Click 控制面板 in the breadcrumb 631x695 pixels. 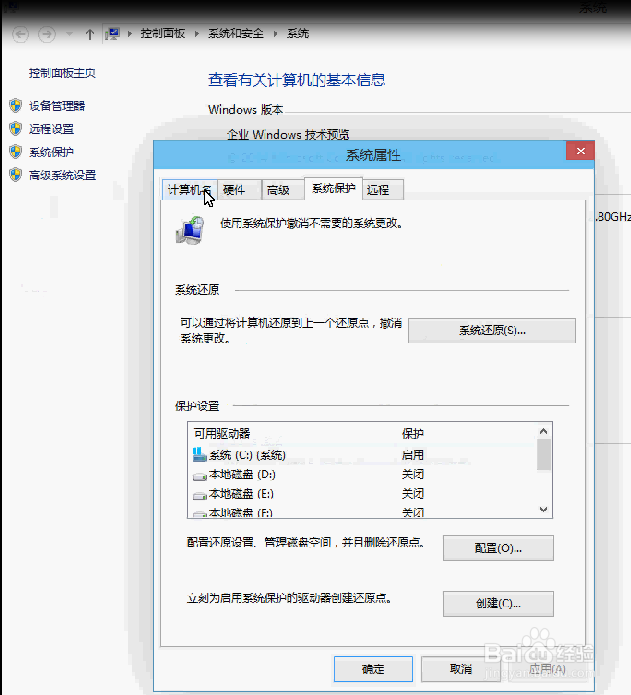pyautogui.click(x=163, y=34)
